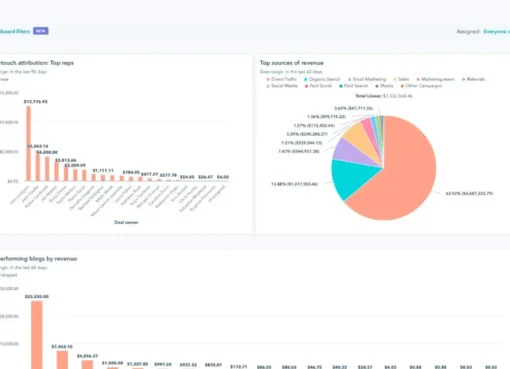Click the $7,463.10 blog value label
Image resolution: width=510 pixels, height=369 pixels.
[62, 347]
